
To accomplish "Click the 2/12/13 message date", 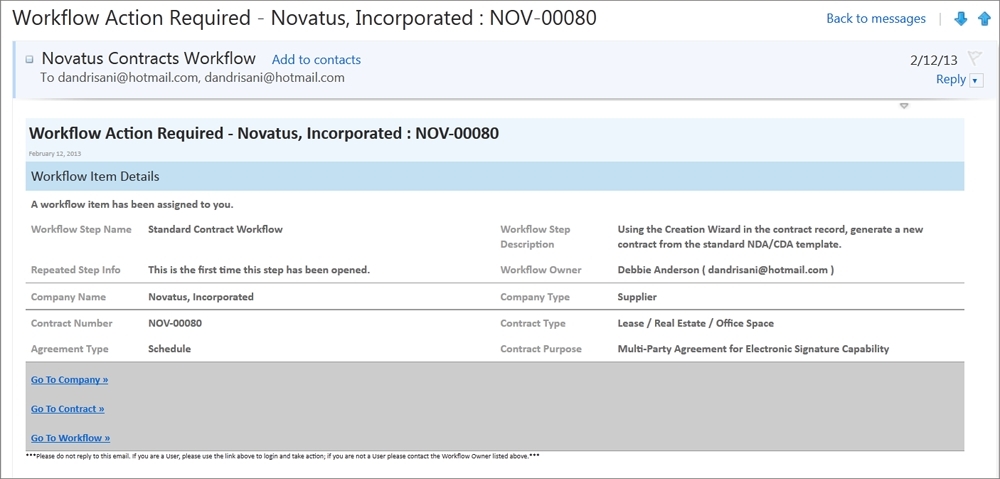I will (x=934, y=61).
